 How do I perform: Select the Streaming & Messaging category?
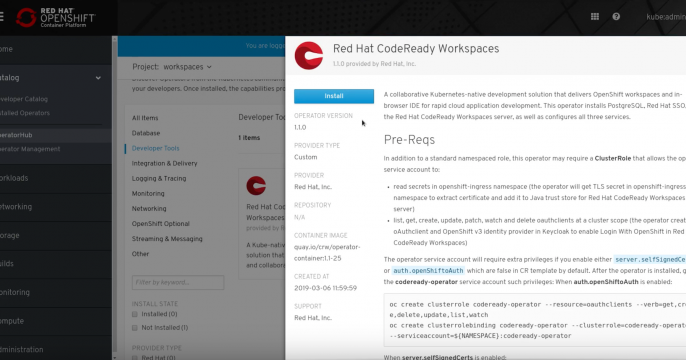(167, 239)
